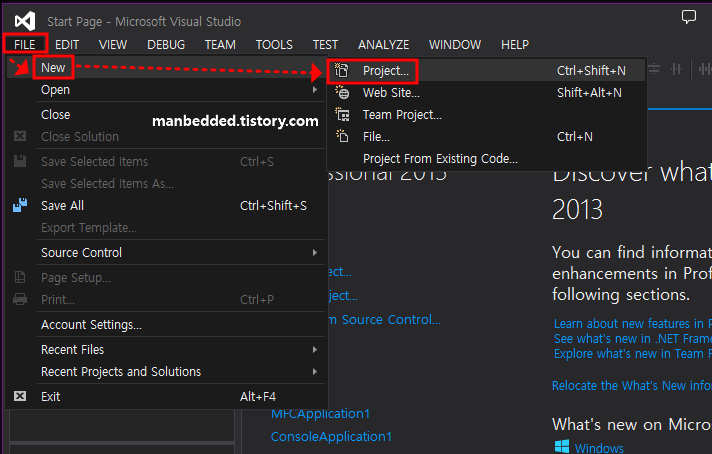The image size is (712, 454).
Task: Open the TEAM menu
Action: (x=220, y=44)
